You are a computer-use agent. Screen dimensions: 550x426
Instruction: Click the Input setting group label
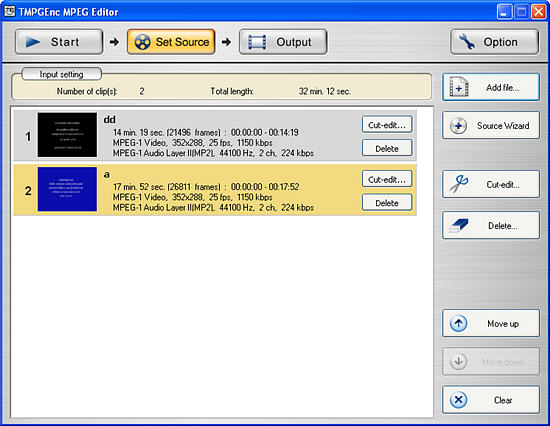61,74
